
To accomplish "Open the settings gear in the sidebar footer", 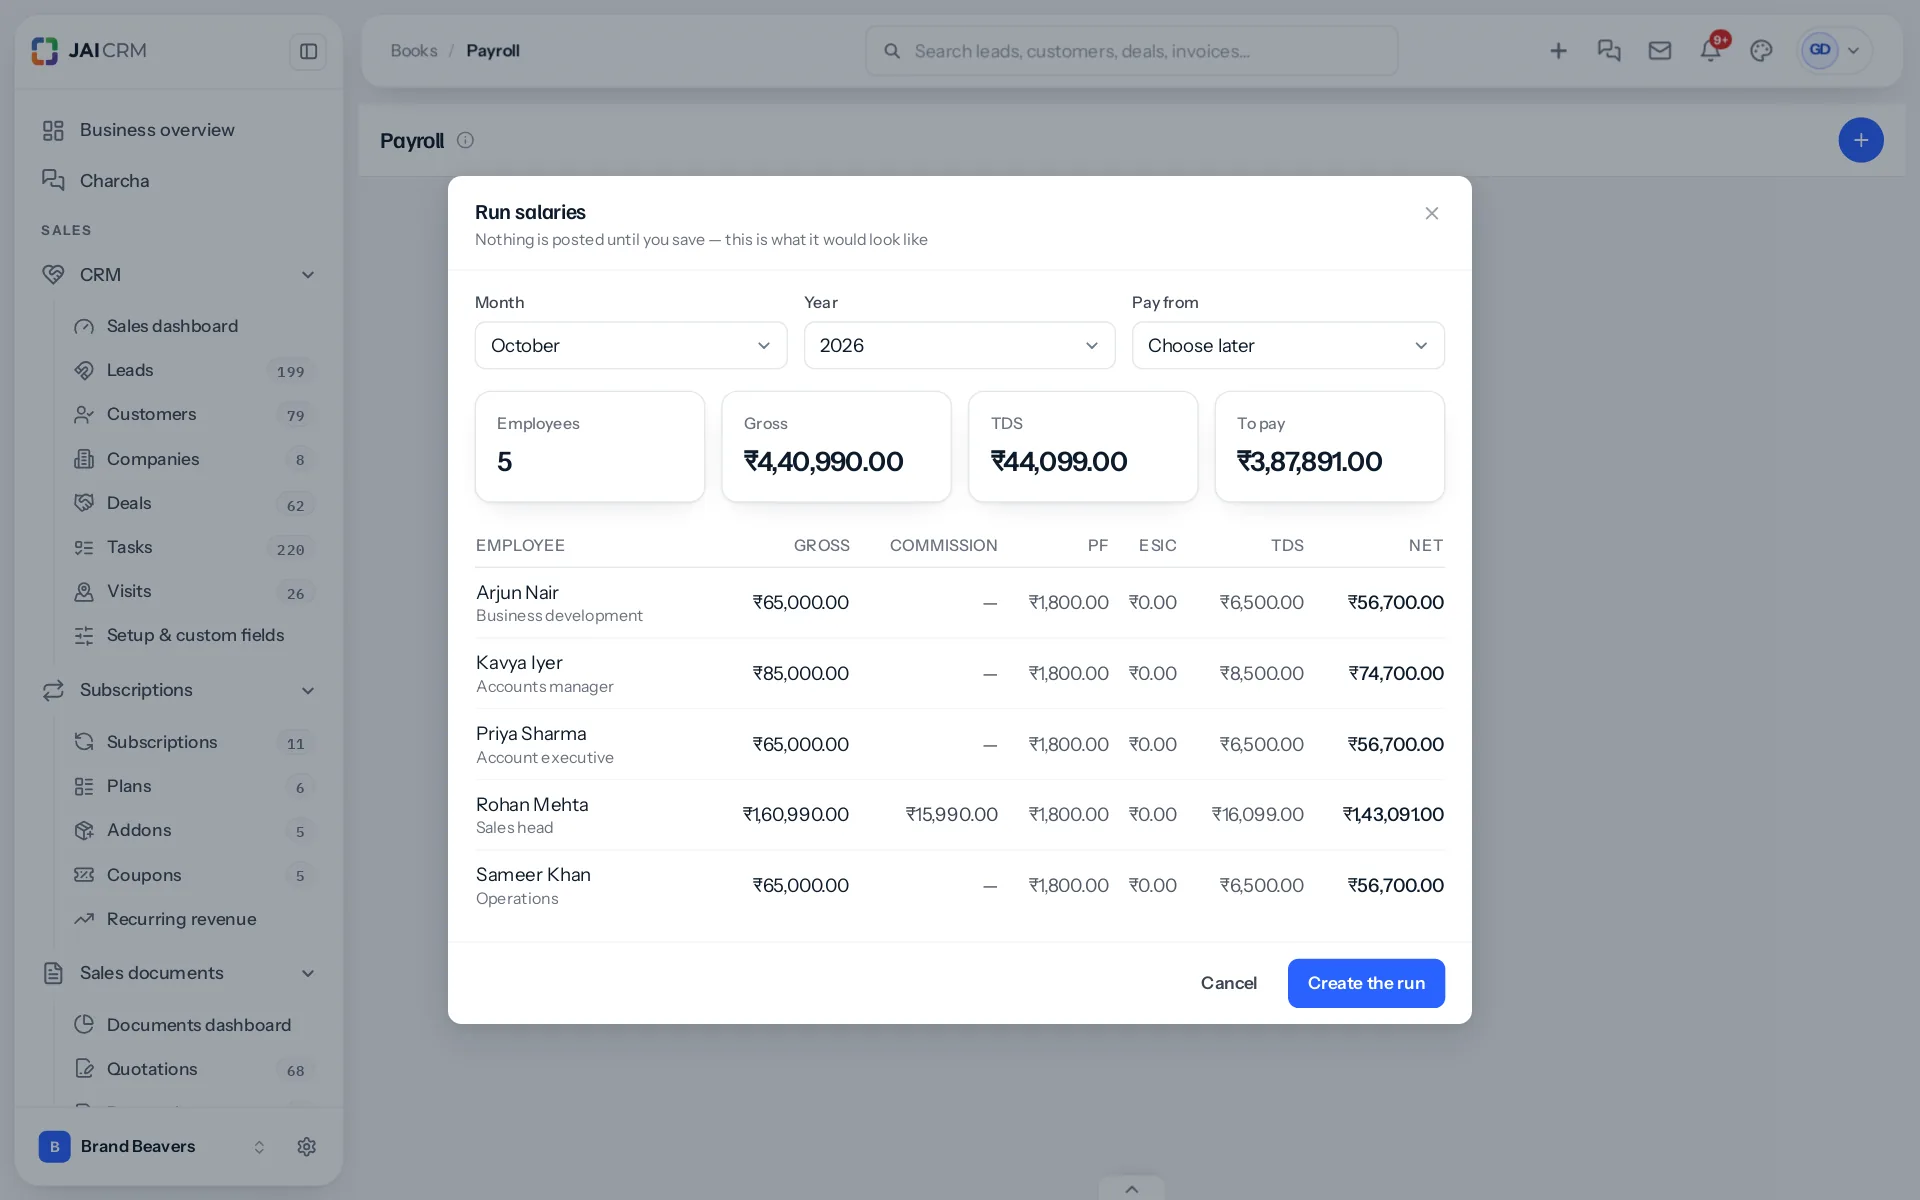I will (x=307, y=1146).
